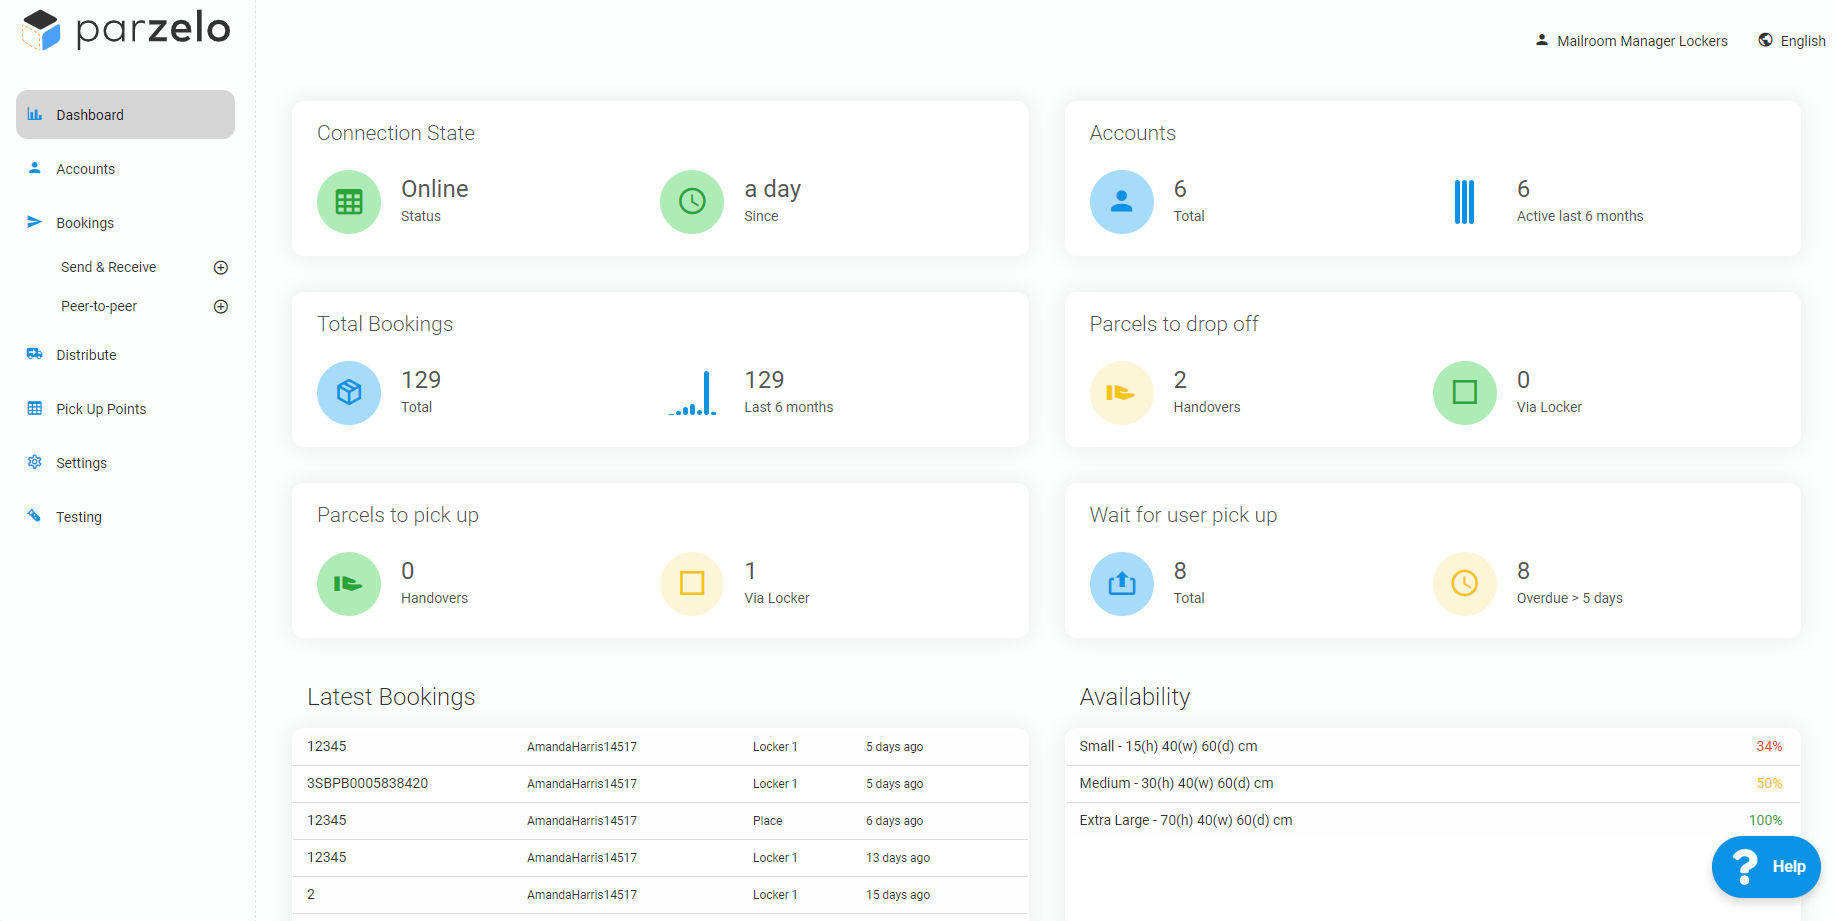Viewport: 1835px width, 921px height.
Task: Select the blue parcel icon in Total Bookings
Action: (x=348, y=392)
